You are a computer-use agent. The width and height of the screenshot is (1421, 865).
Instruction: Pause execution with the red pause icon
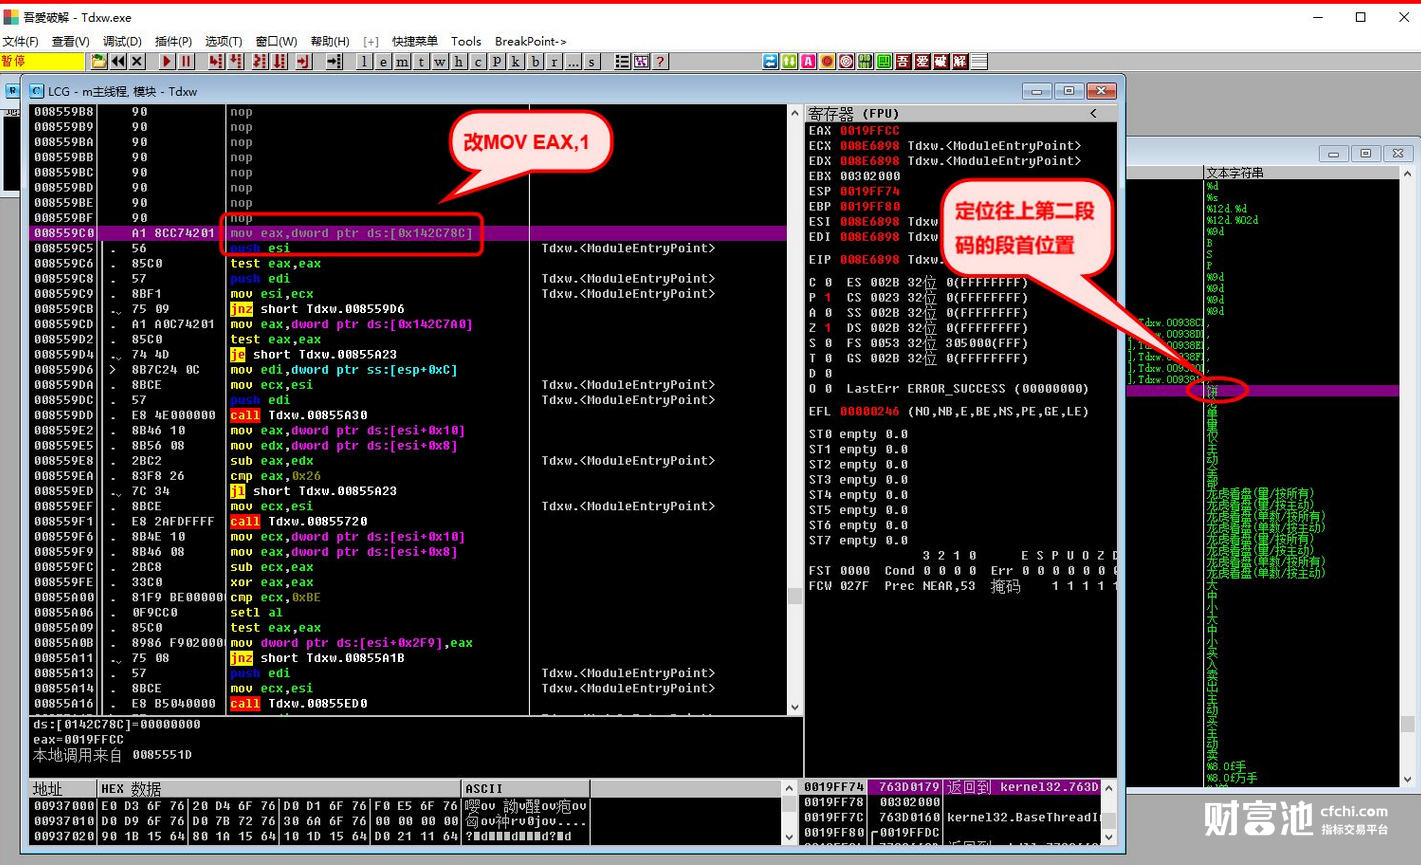pyautogui.click(x=185, y=62)
